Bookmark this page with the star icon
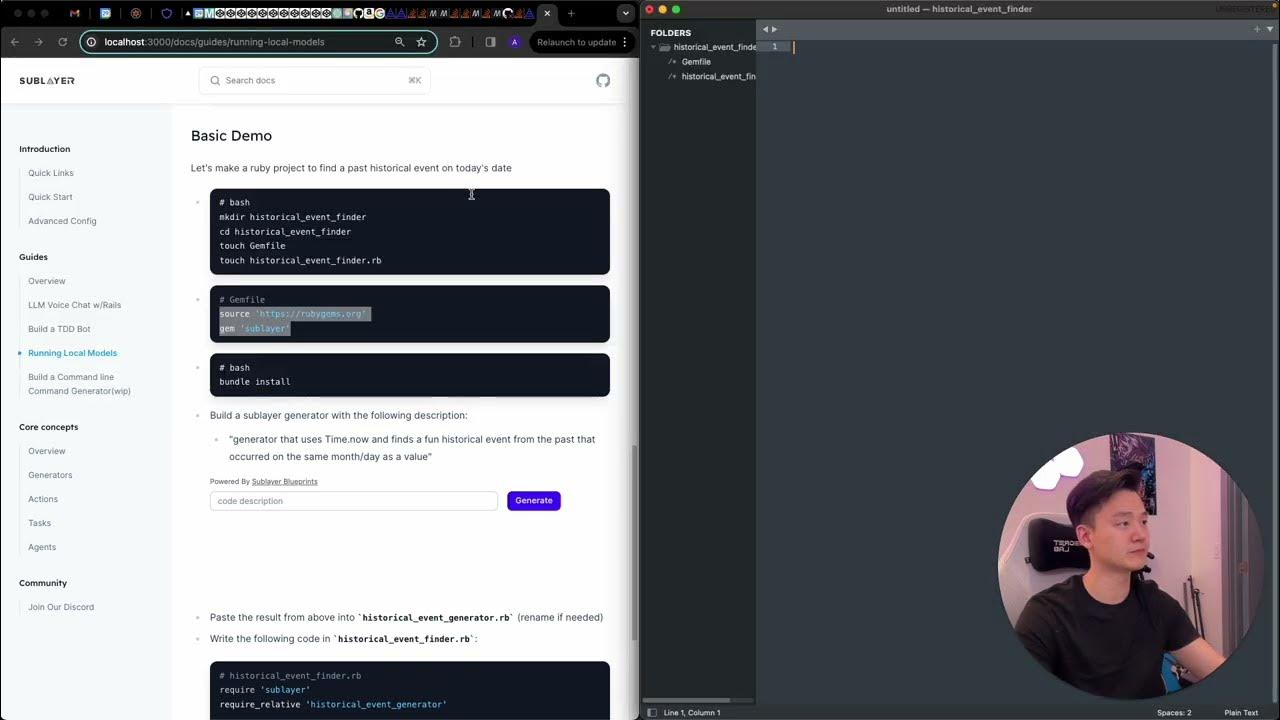This screenshot has width=1280, height=720. pos(421,42)
